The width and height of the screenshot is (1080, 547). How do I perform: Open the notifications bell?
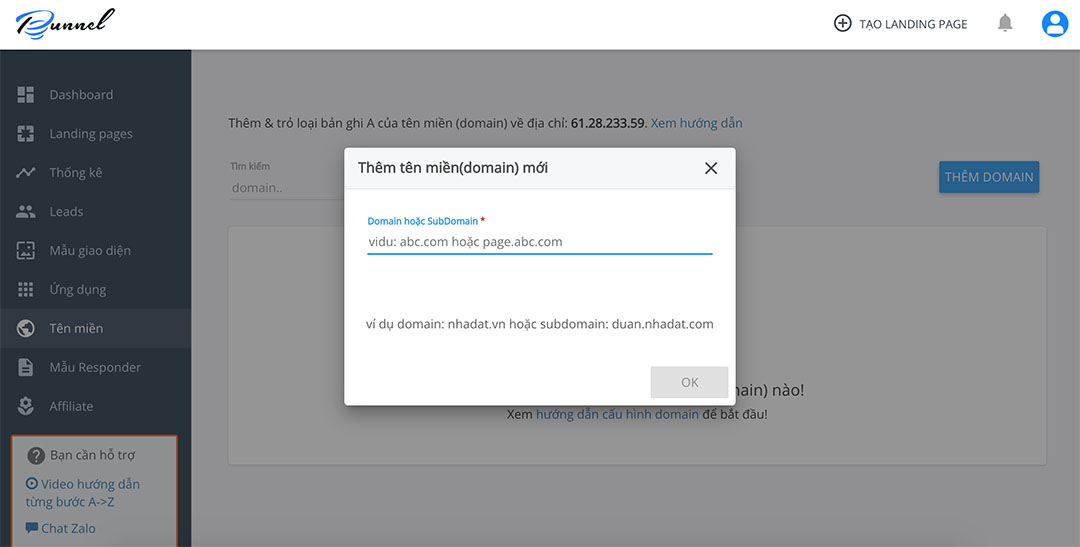(x=1005, y=23)
